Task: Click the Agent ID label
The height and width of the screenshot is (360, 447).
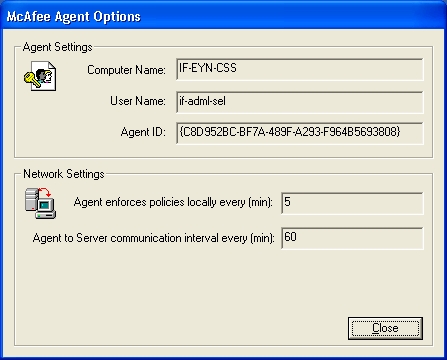Action: [143, 132]
